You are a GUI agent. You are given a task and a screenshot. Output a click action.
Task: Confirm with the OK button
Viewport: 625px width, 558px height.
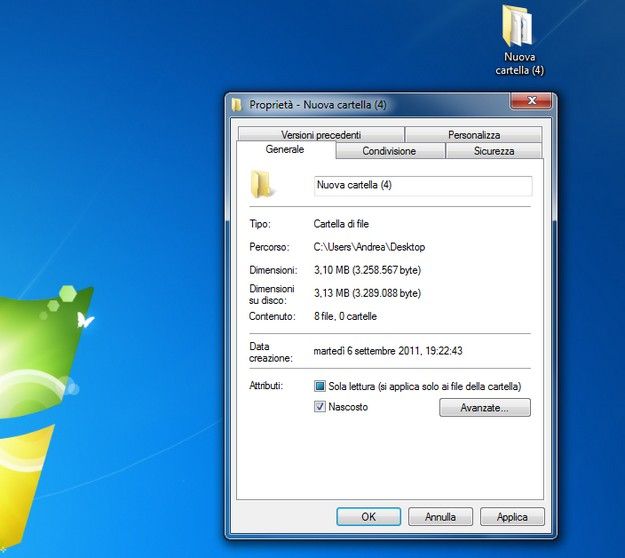click(x=368, y=517)
